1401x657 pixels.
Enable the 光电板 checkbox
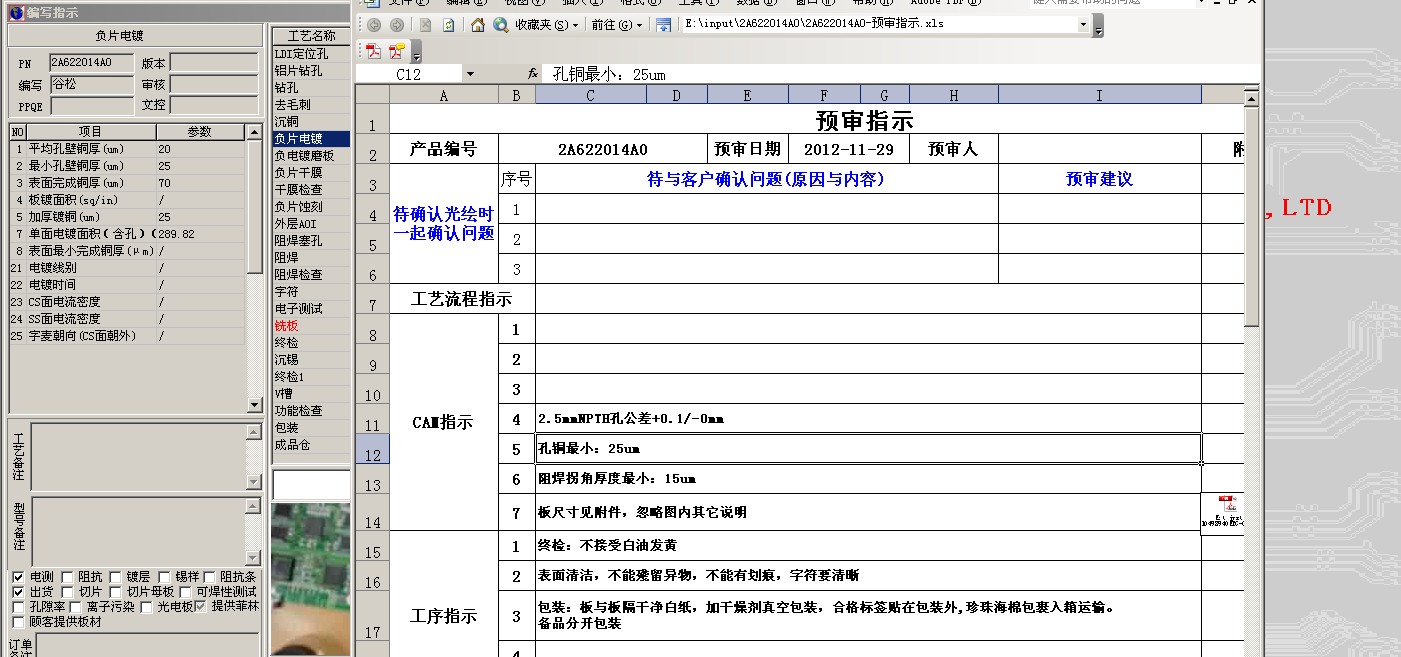click(x=146, y=606)
